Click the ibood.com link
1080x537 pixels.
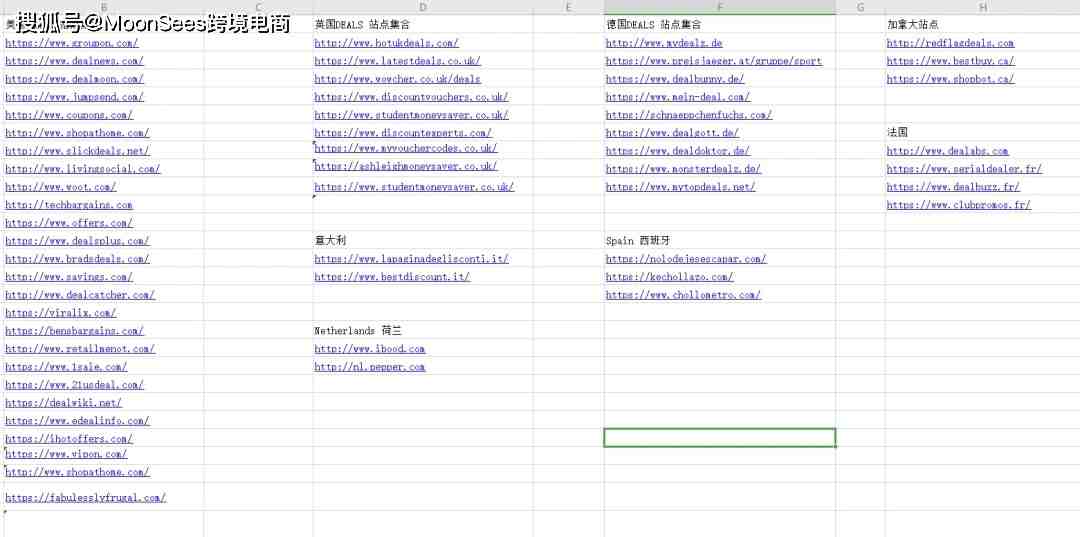370,349
